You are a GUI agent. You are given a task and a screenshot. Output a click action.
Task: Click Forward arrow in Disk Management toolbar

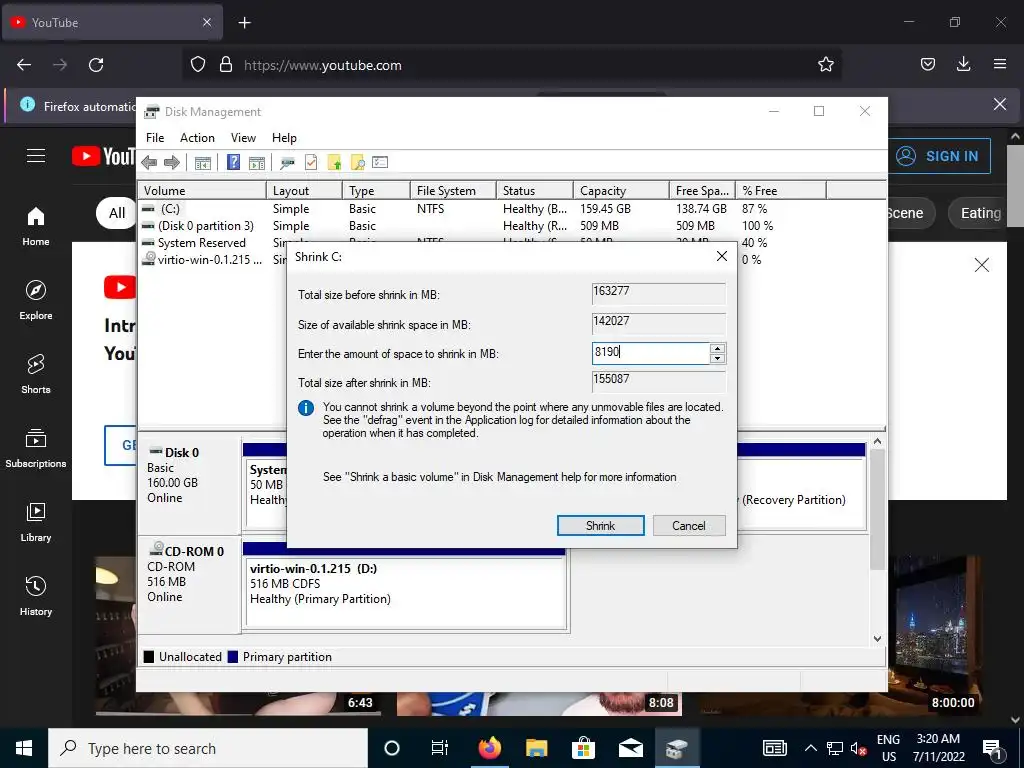click(172, 163)
